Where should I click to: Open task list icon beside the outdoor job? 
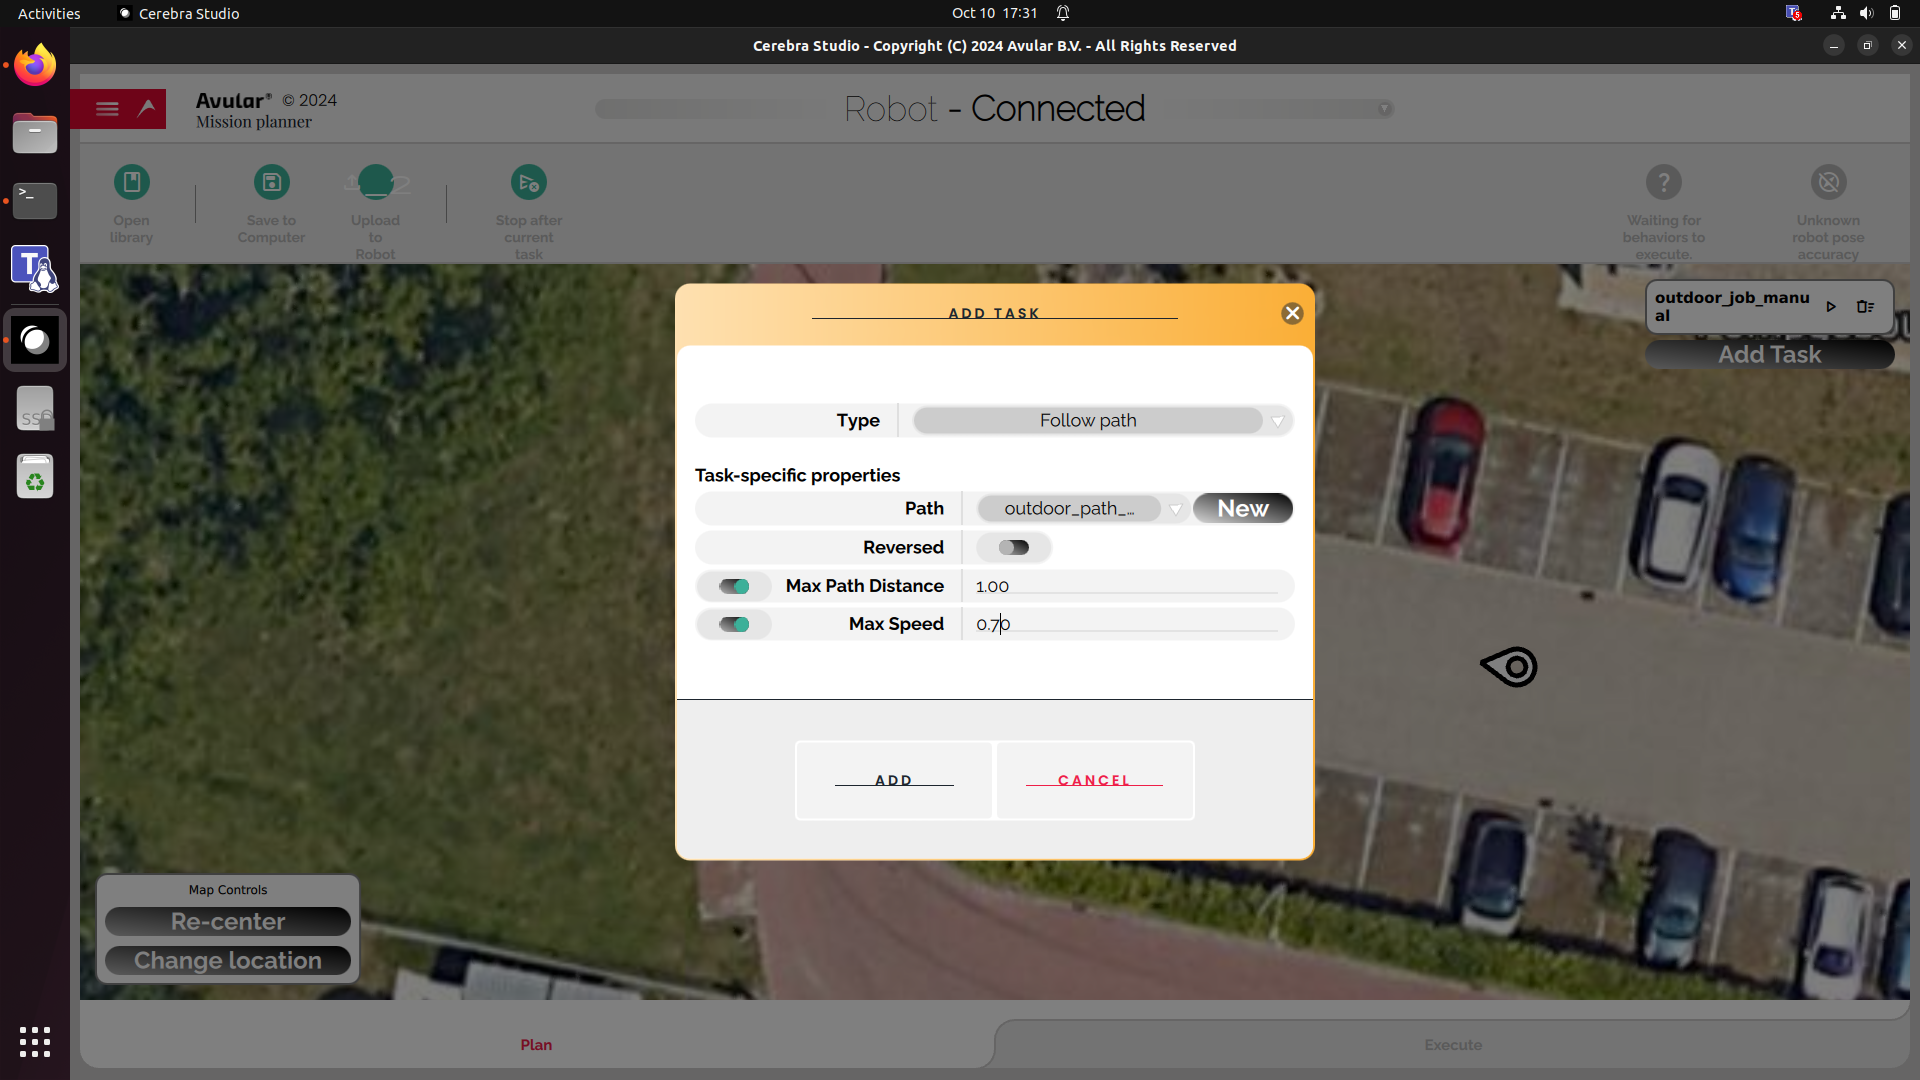coord(1865,307)
